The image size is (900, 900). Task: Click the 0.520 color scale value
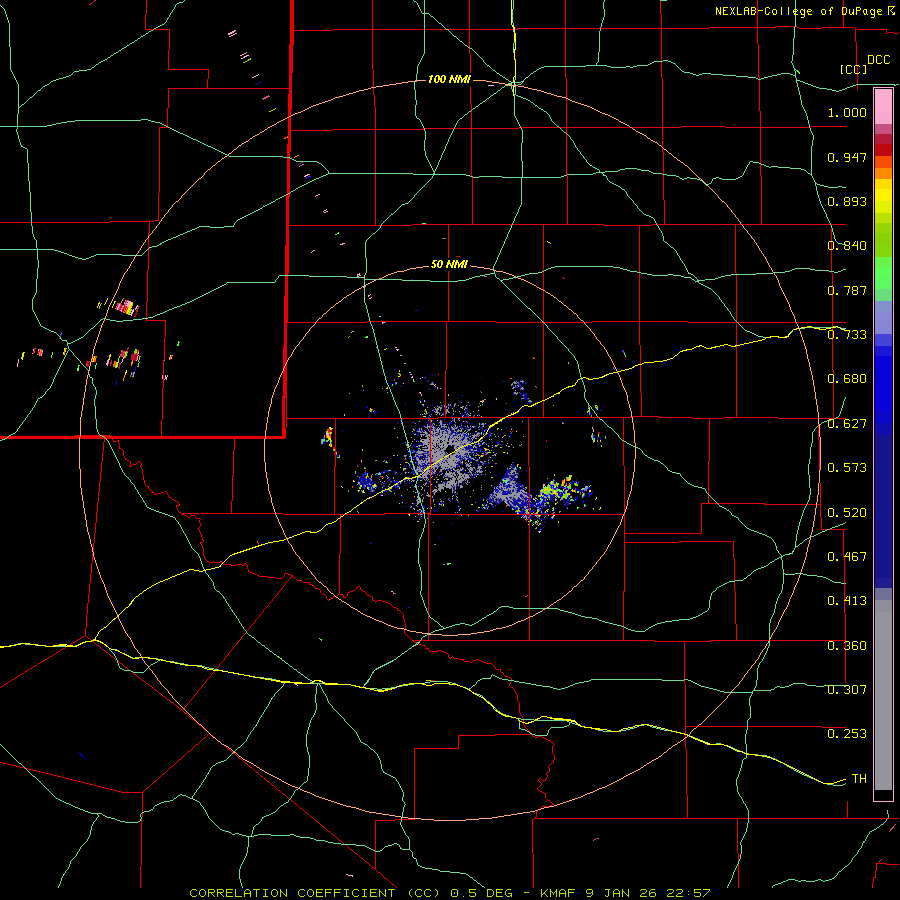[847, 513]
